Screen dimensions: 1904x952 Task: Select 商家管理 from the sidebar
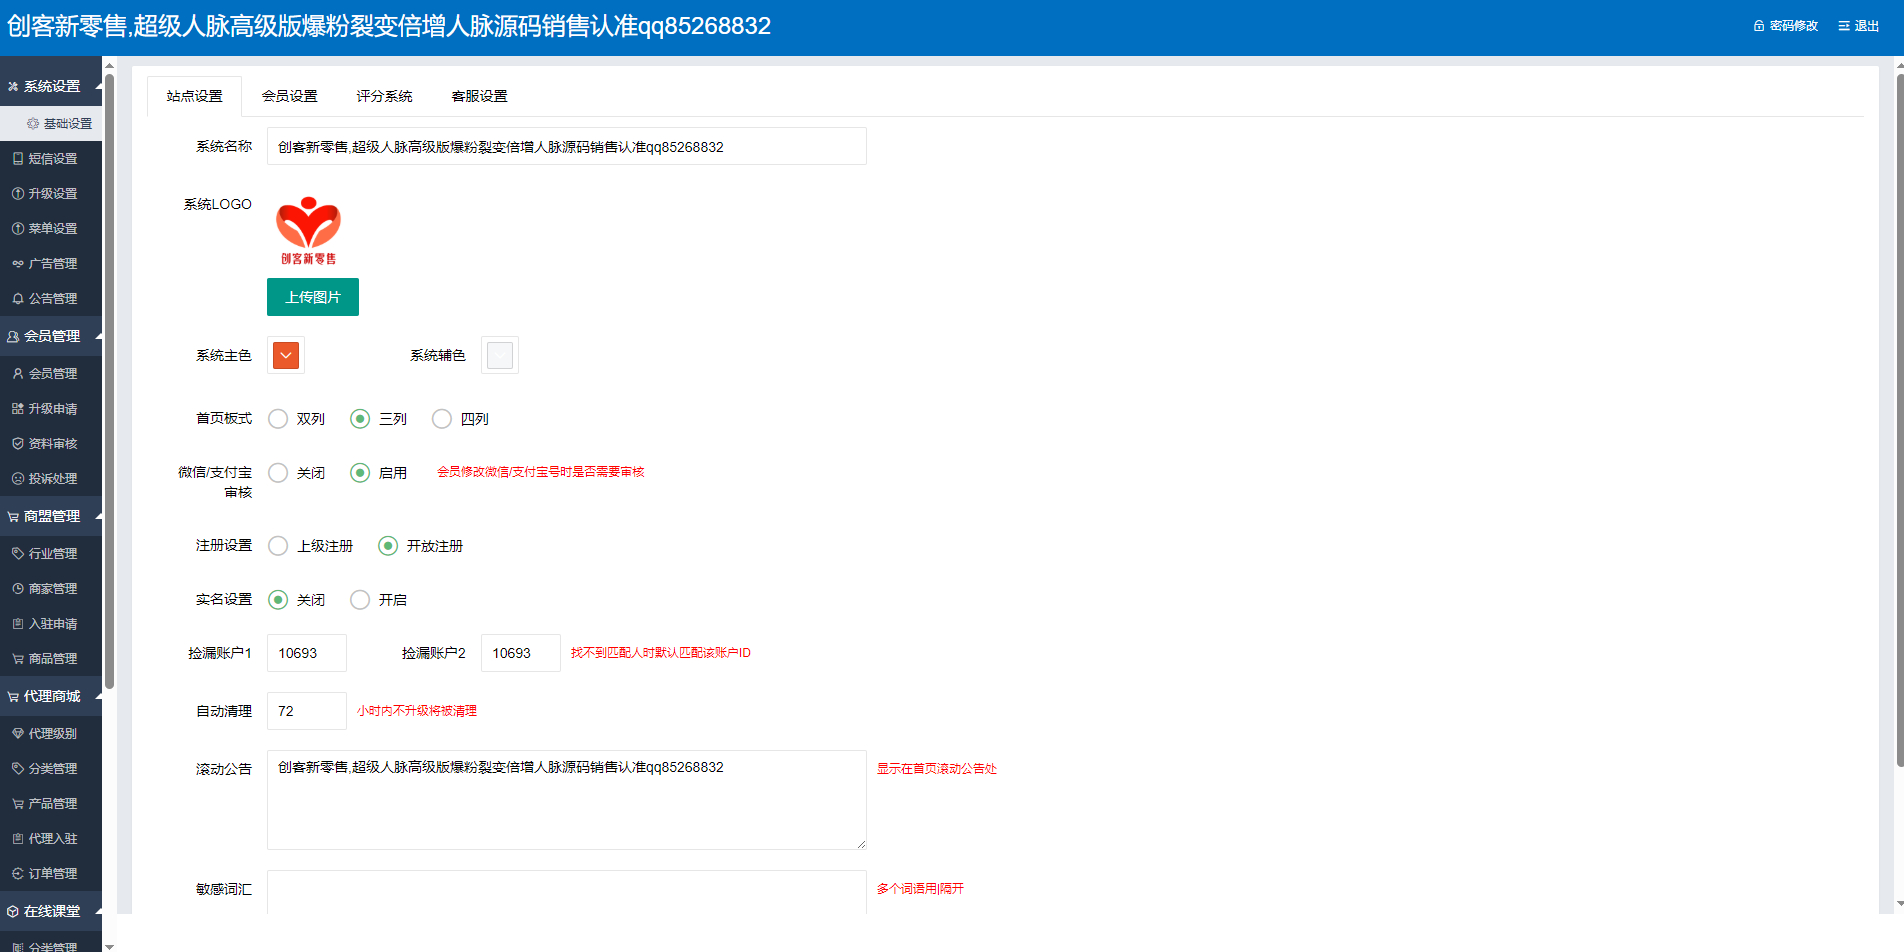coord(50,588)
